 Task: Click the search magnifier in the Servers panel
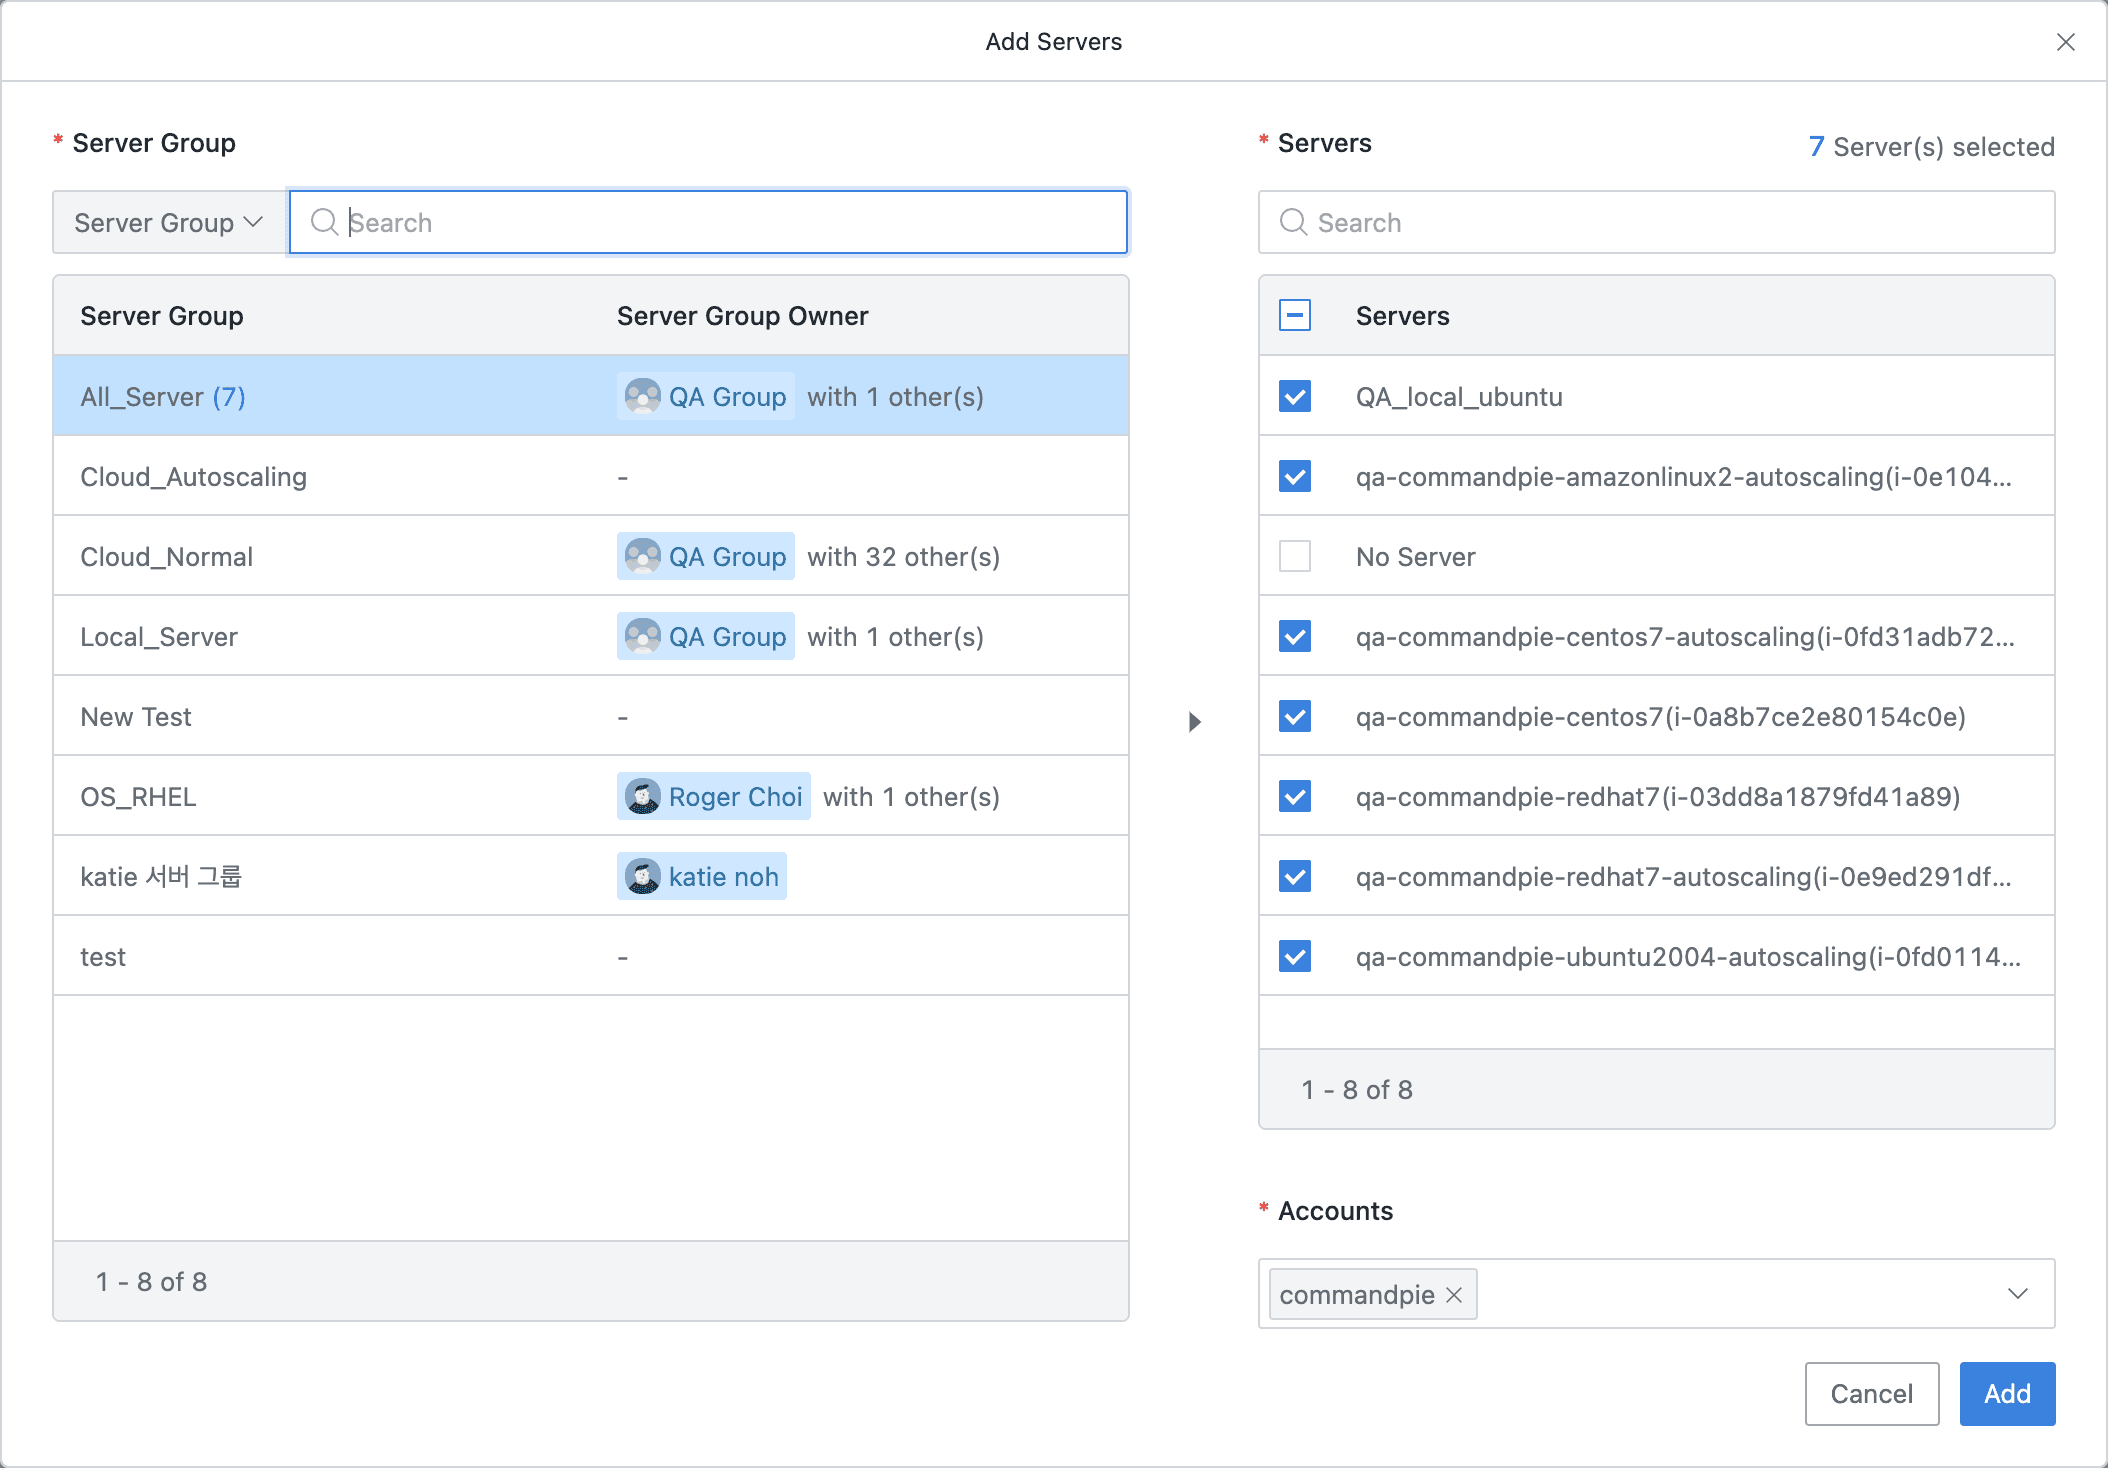coord(1294,222)
